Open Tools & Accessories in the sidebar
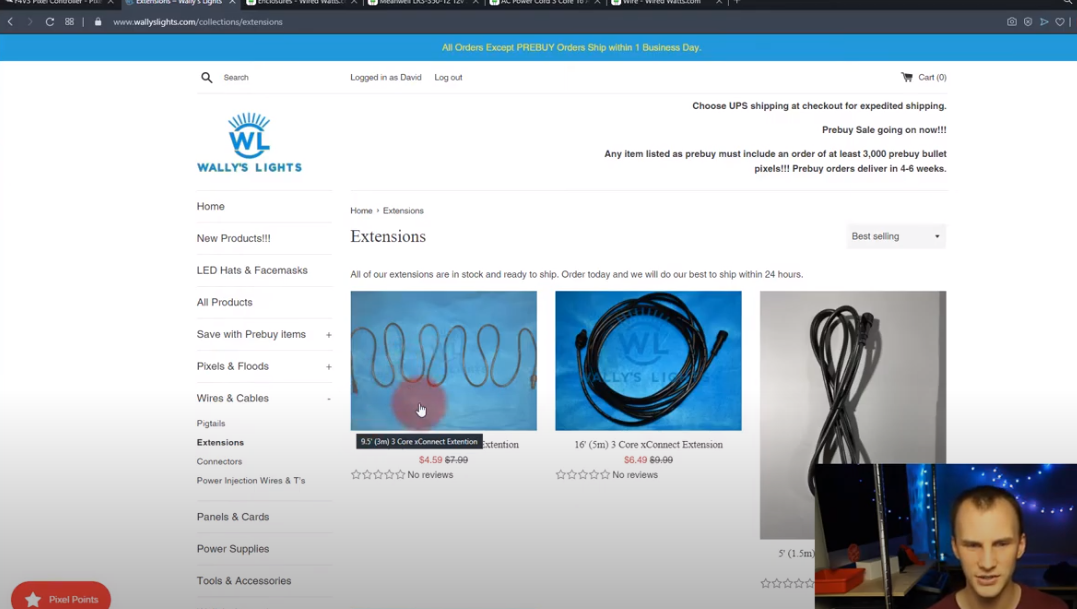The height and width of the screenshot is (609, 1077). tap(244, 581)
